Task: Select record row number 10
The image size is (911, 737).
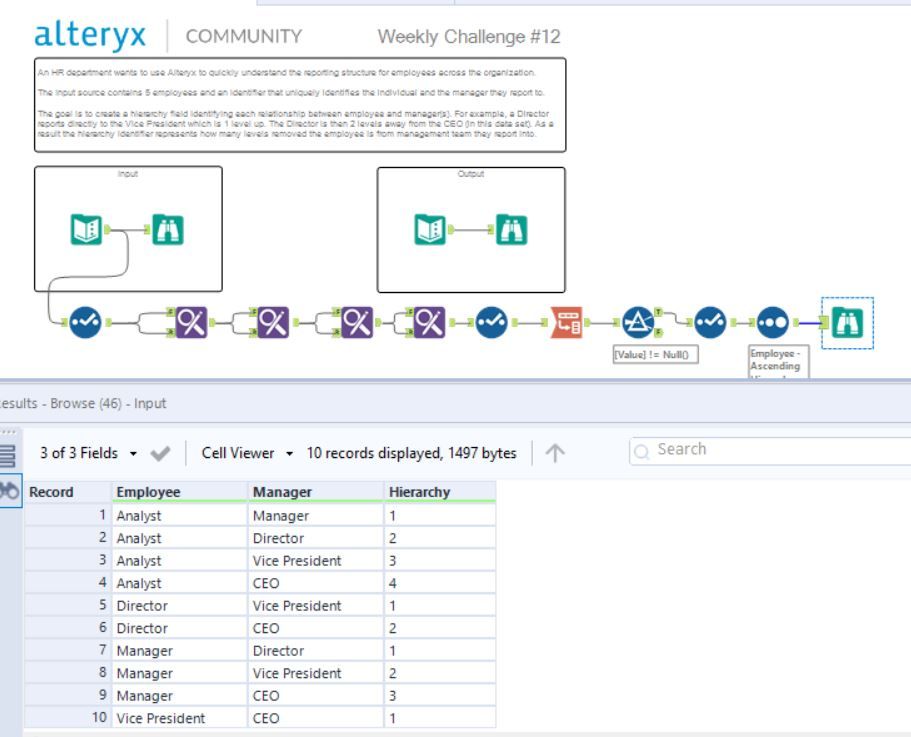Action: 67,718
